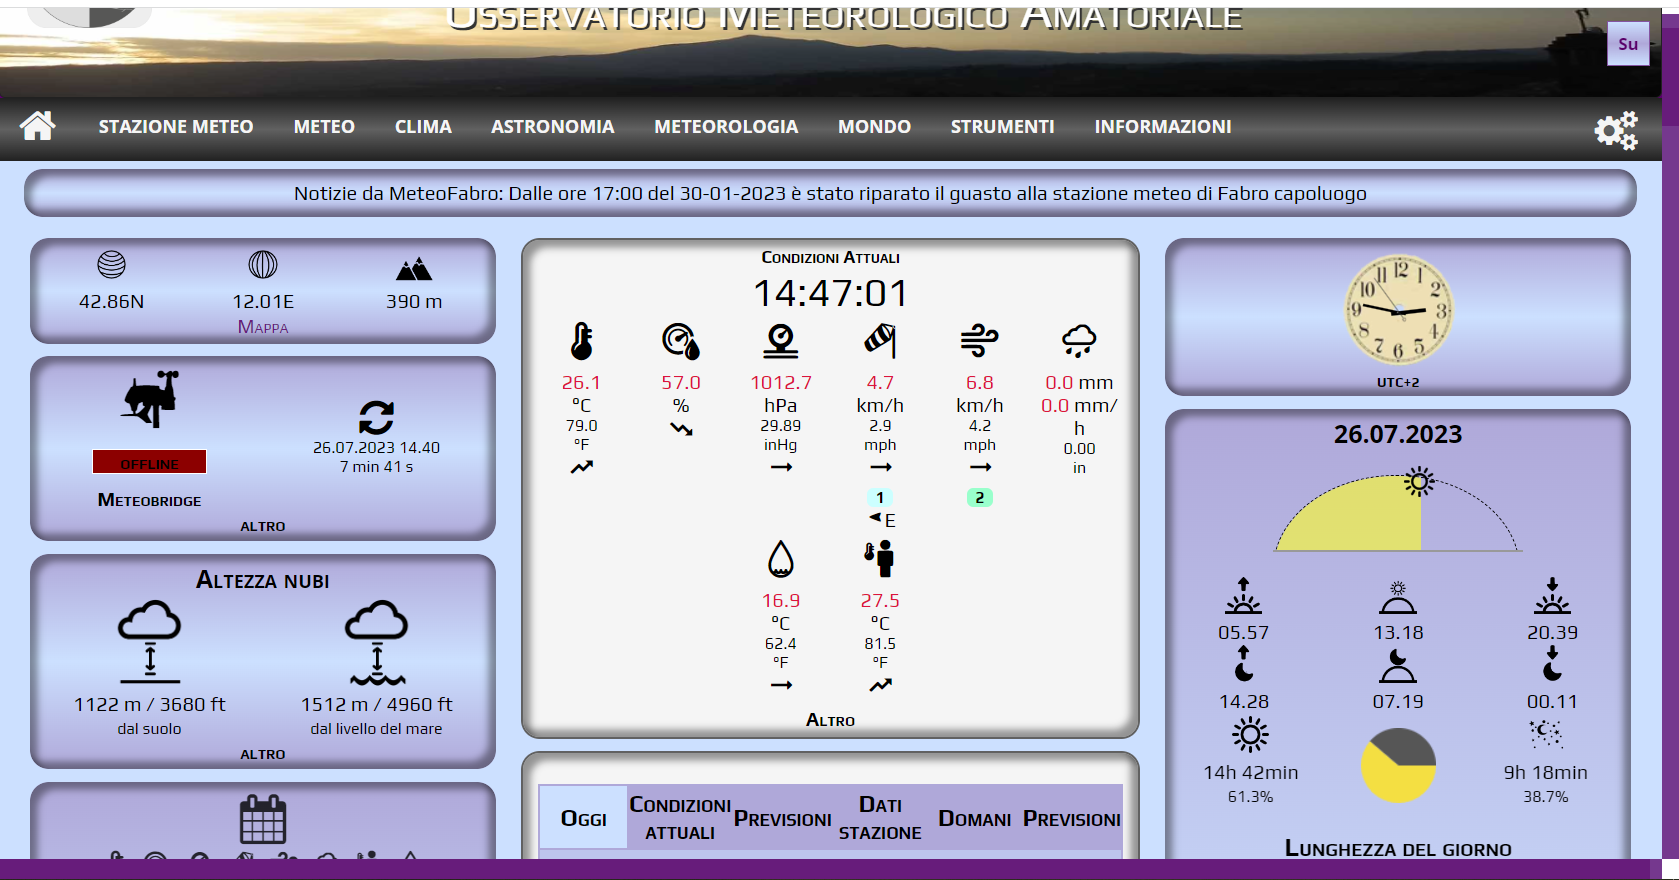Open the Astronomia menu
This screenshot has height=880, width=1679.
click(552, 127)
